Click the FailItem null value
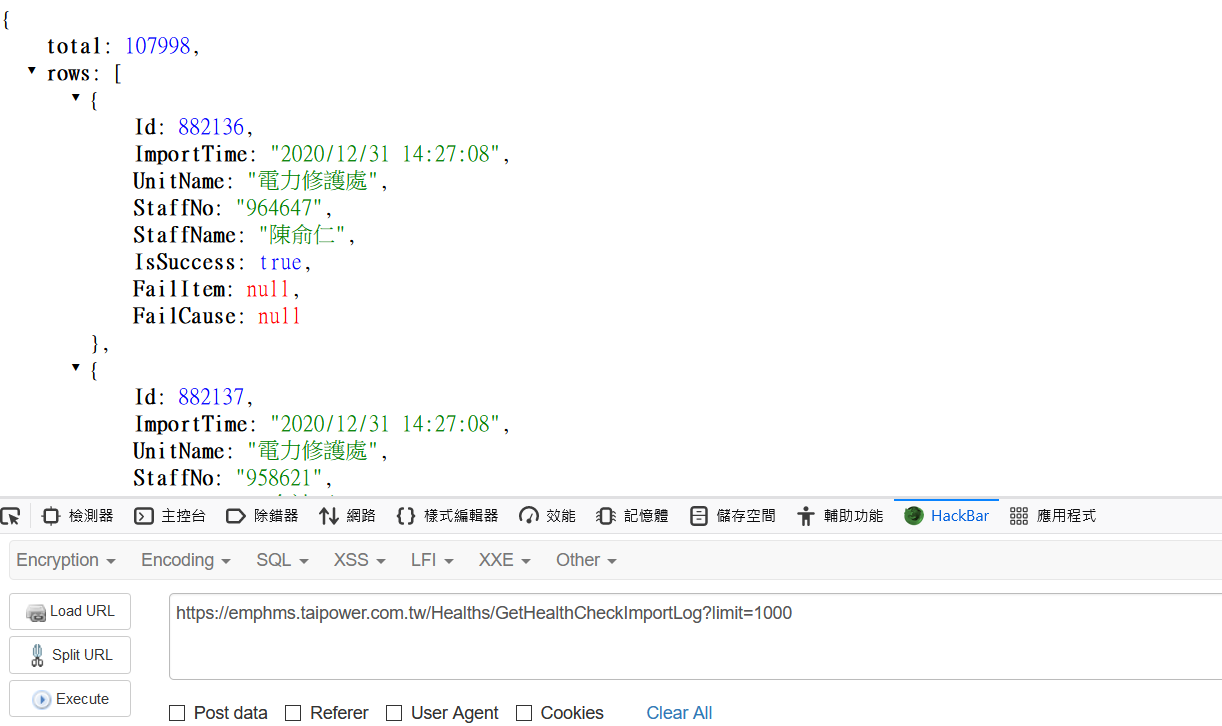 (x=268, y=289)
